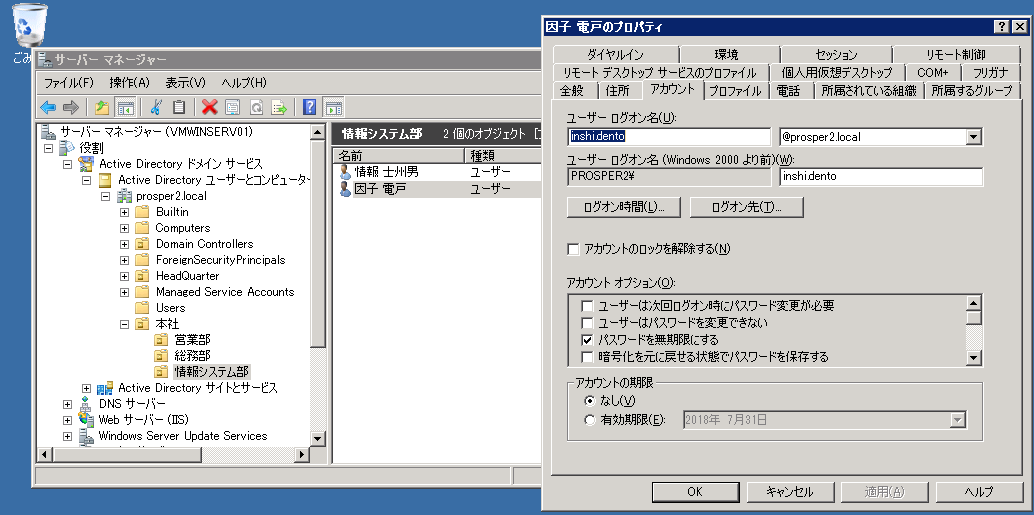Collapse the 本社 OU node
This screenshot has height=515, width=1034.
[x=124, y=324]
